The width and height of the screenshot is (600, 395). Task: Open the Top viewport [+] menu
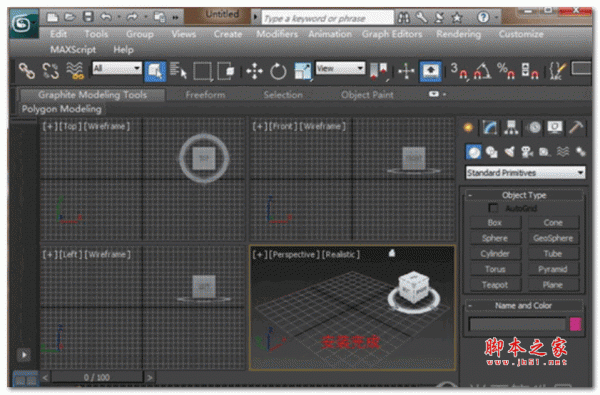pyautogui.click(x=50, y=126)
